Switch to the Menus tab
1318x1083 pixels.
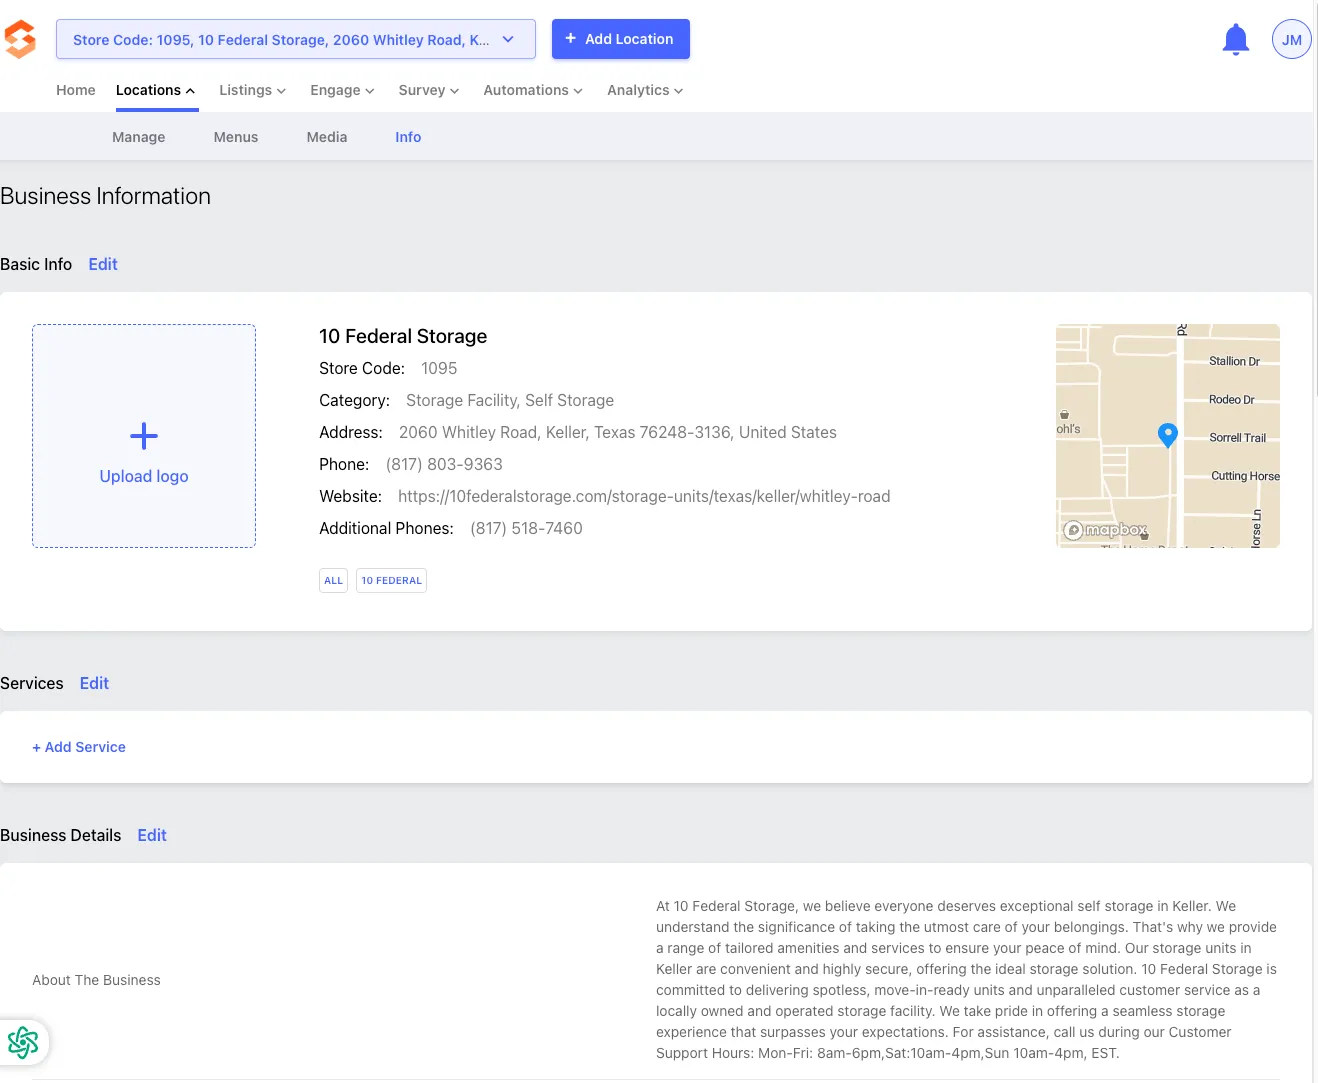click(236, 137)
